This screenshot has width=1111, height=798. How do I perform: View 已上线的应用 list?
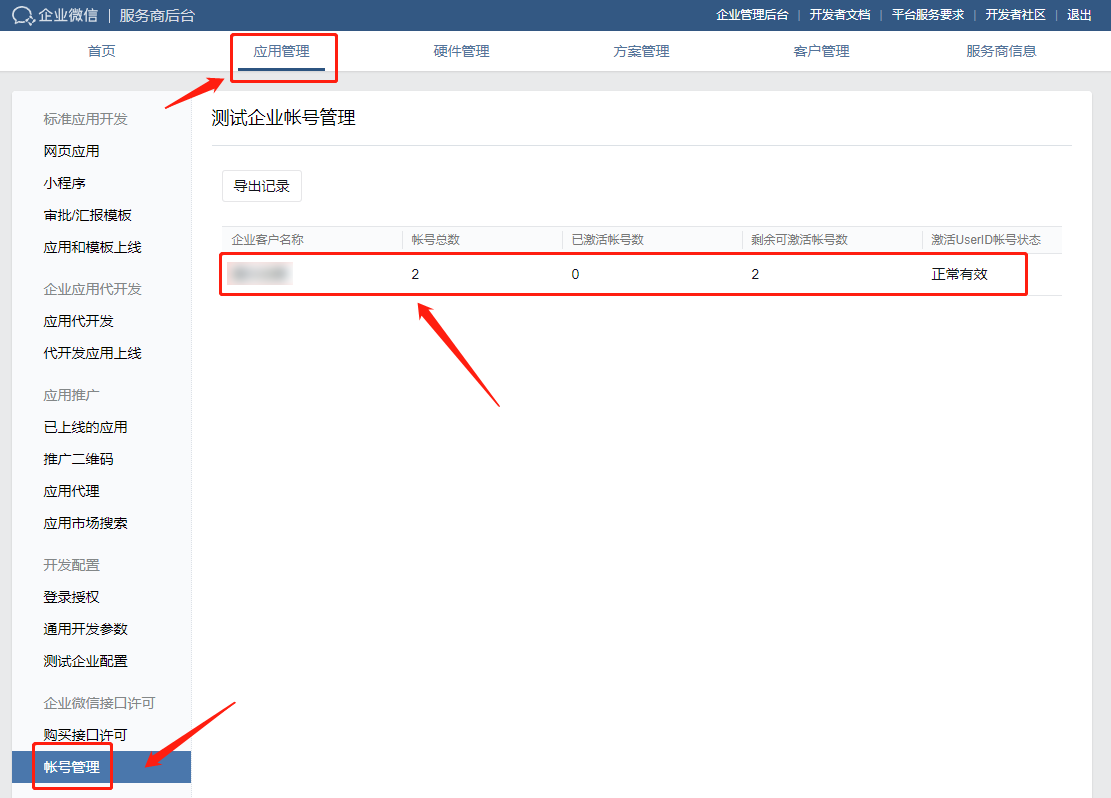coord(80,426)
